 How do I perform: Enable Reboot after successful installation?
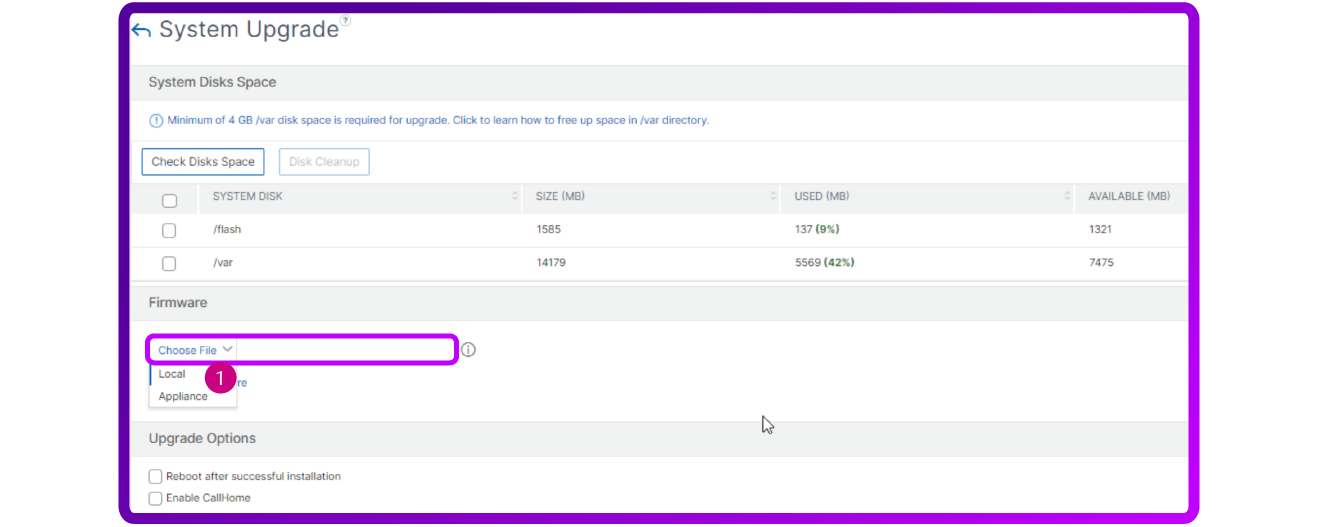(x=156, y=477)
